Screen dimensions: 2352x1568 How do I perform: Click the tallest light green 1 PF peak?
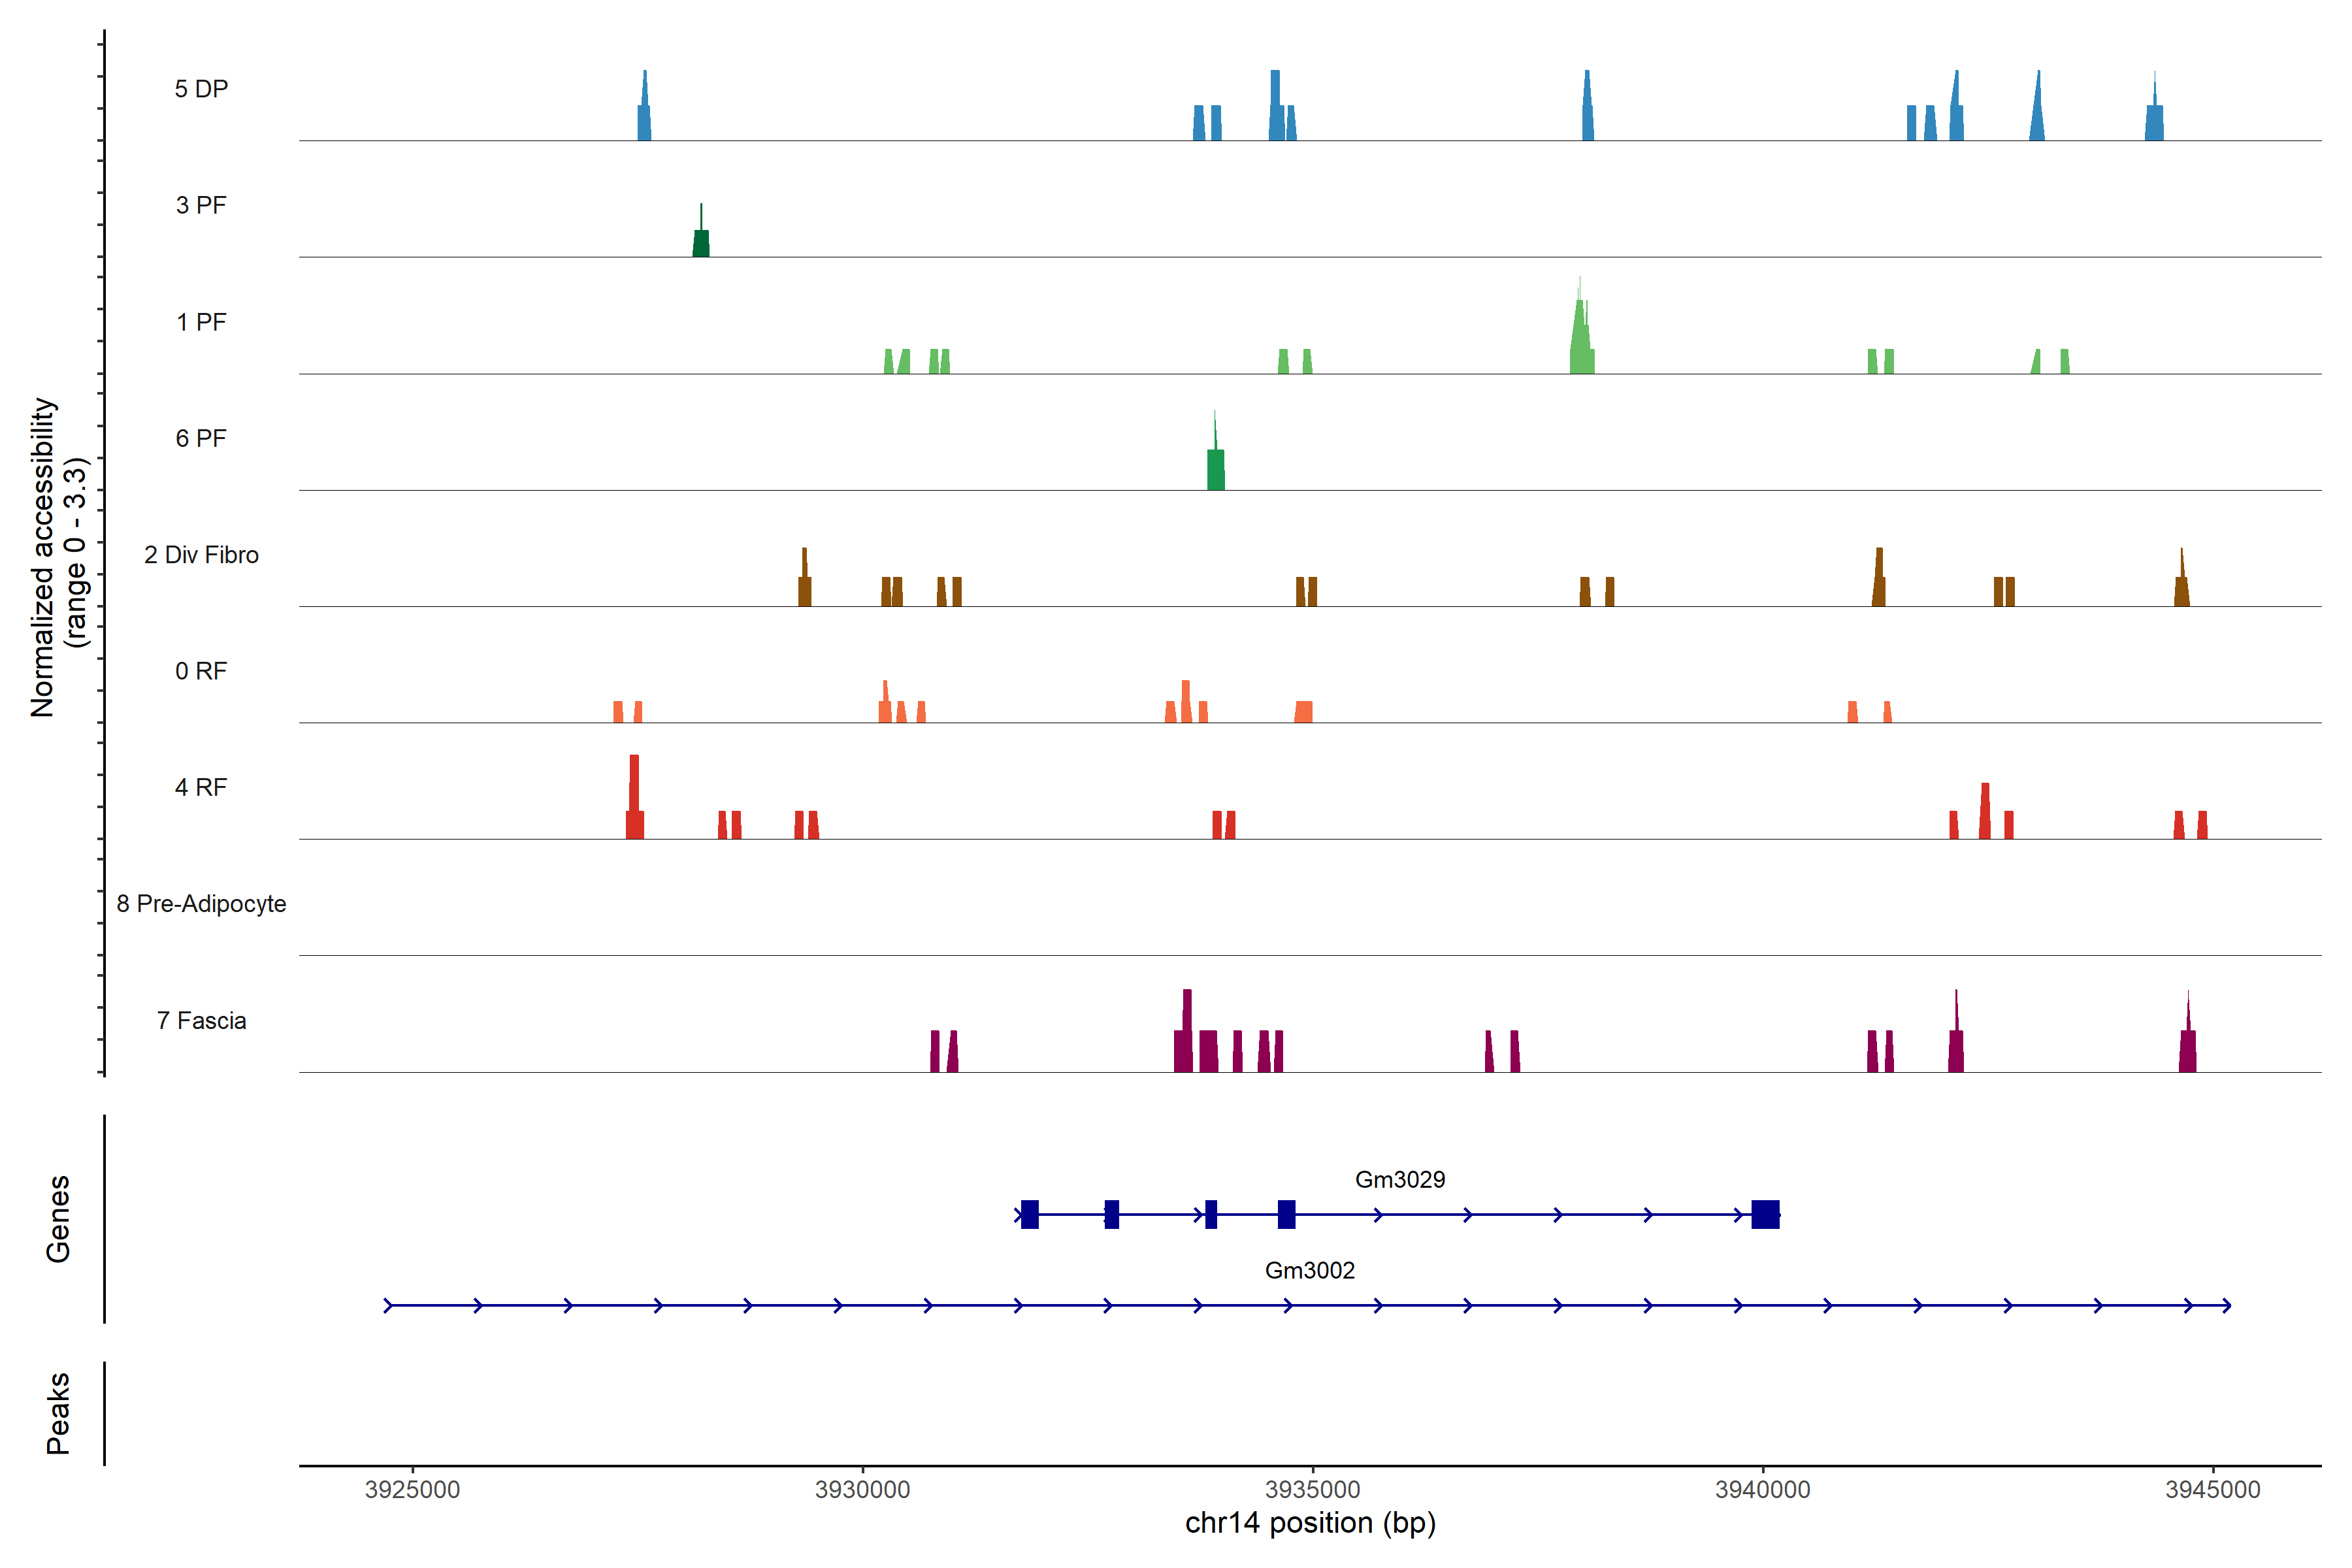(1581, 340)
